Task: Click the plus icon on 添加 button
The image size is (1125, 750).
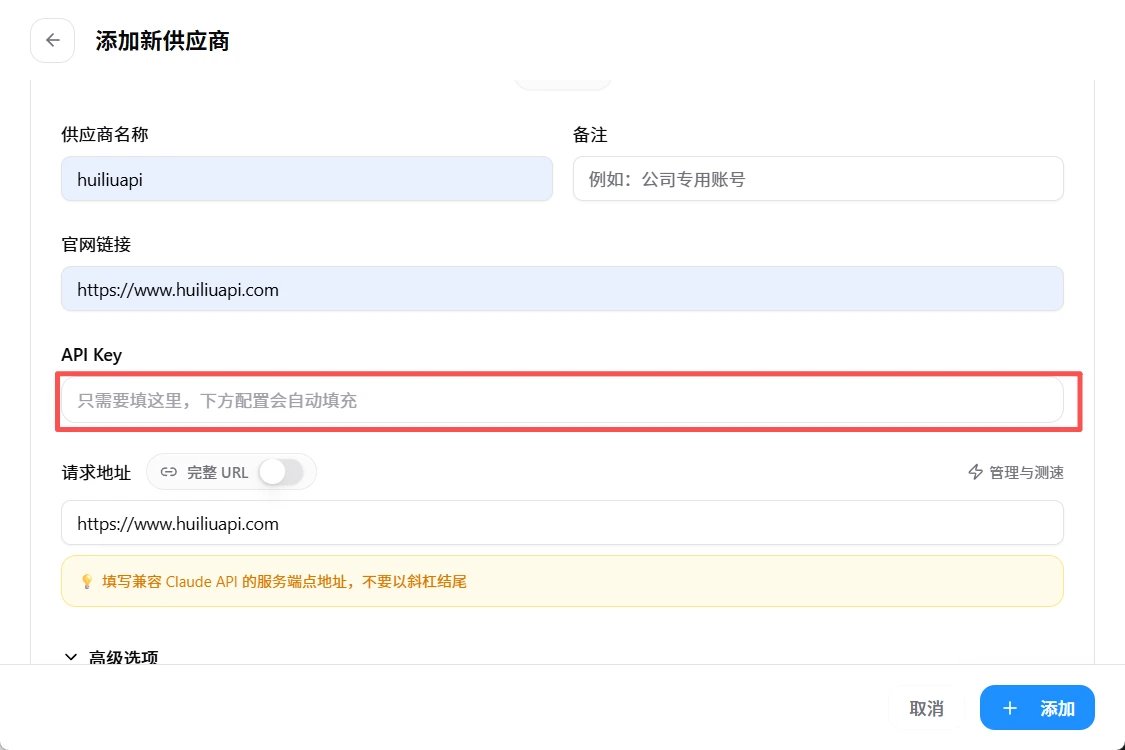Action: tap(1009, 708)
